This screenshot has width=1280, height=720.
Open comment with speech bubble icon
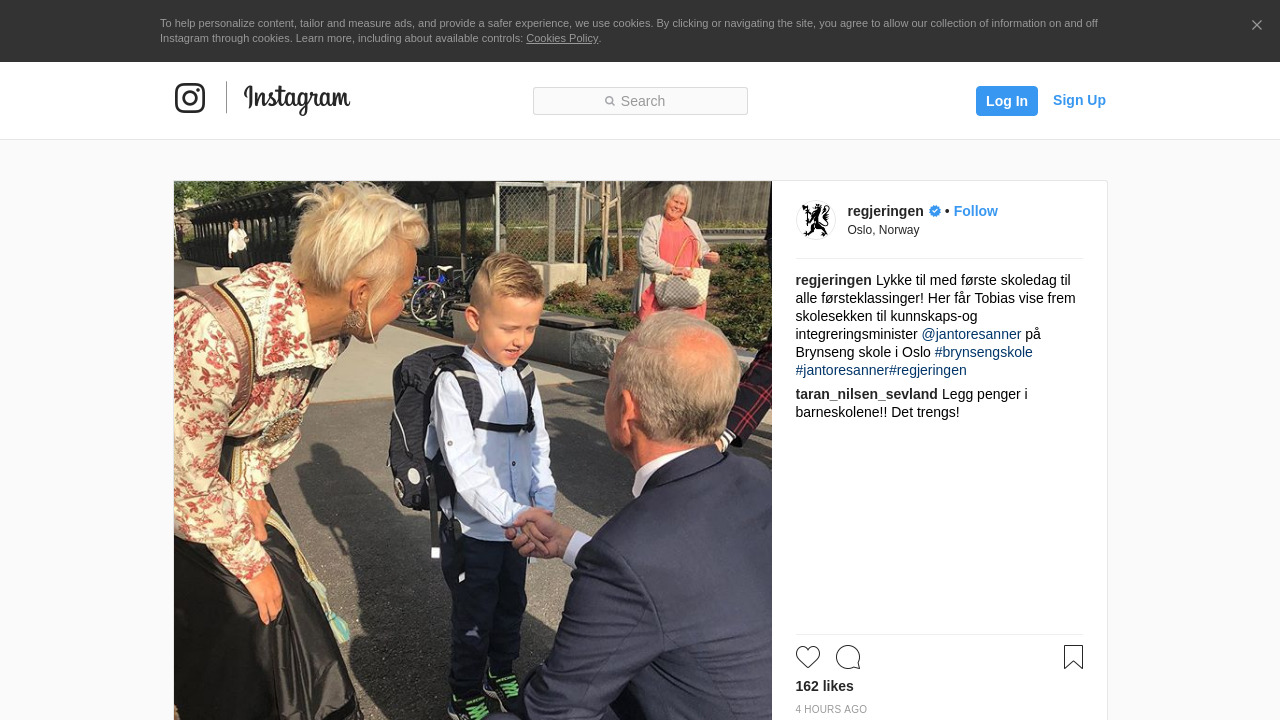tap(848, 657)
